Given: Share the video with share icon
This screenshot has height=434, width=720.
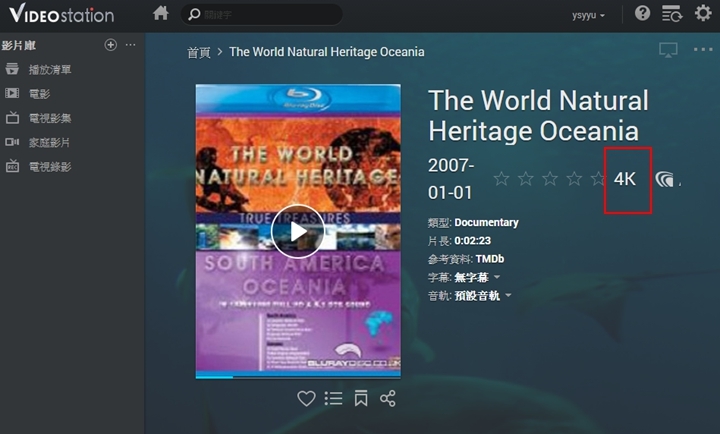Looking at the screenshot, I should coord(388,398).
